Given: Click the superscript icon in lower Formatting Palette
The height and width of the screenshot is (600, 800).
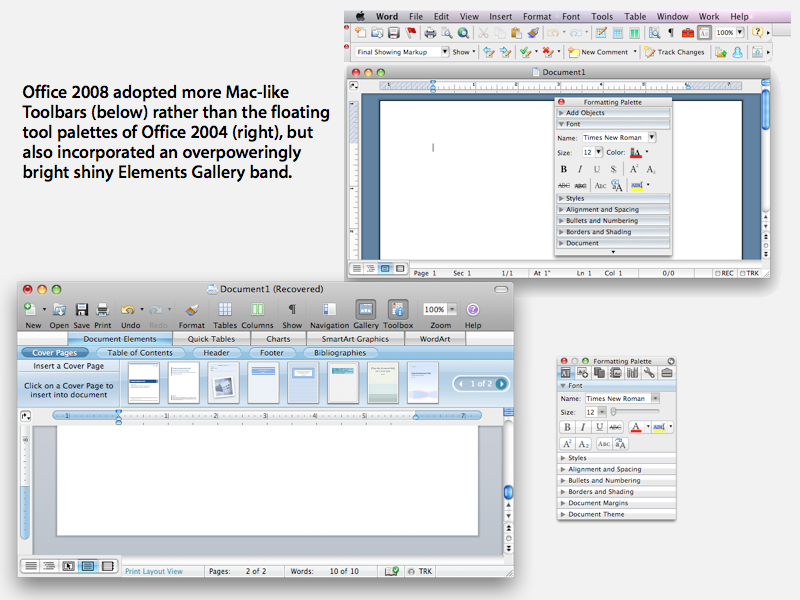Looking at the screenshot, I should [x=567, y=444].
